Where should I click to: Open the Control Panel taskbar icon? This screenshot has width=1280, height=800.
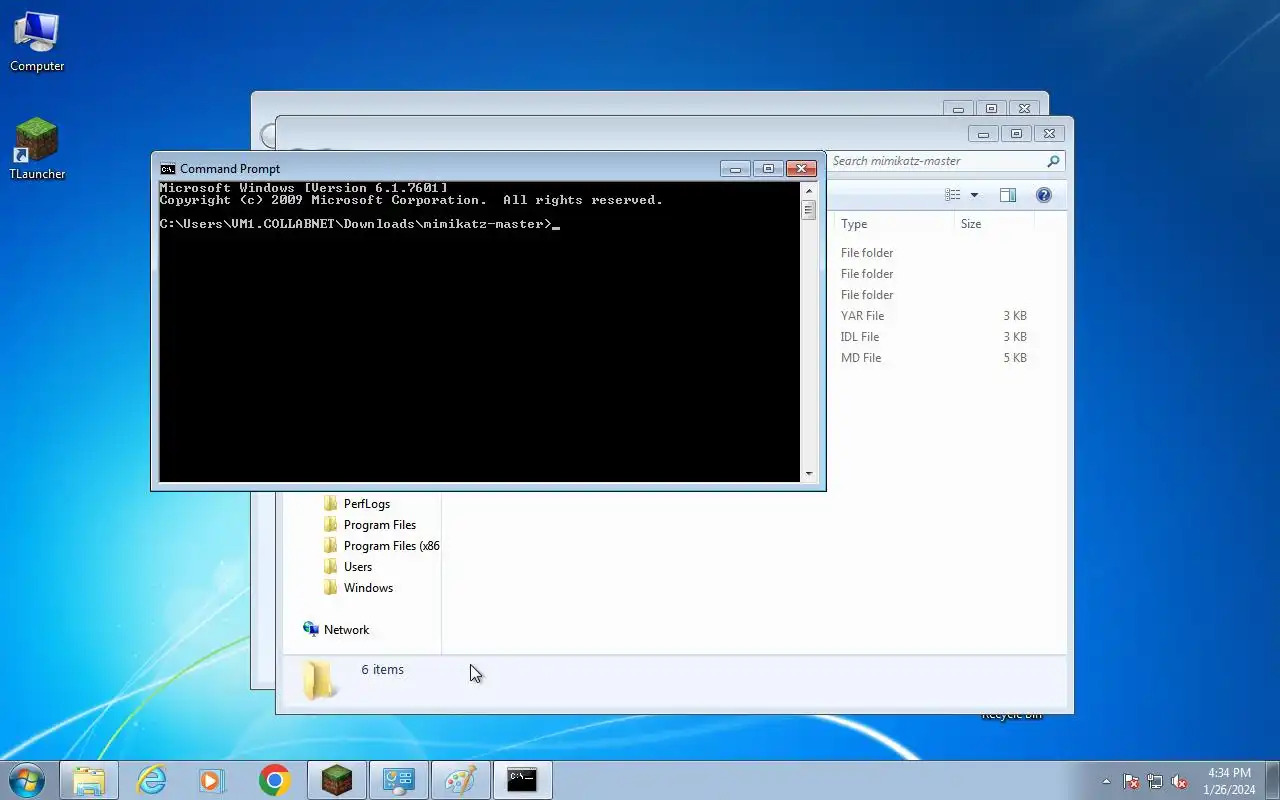(399, 780)
